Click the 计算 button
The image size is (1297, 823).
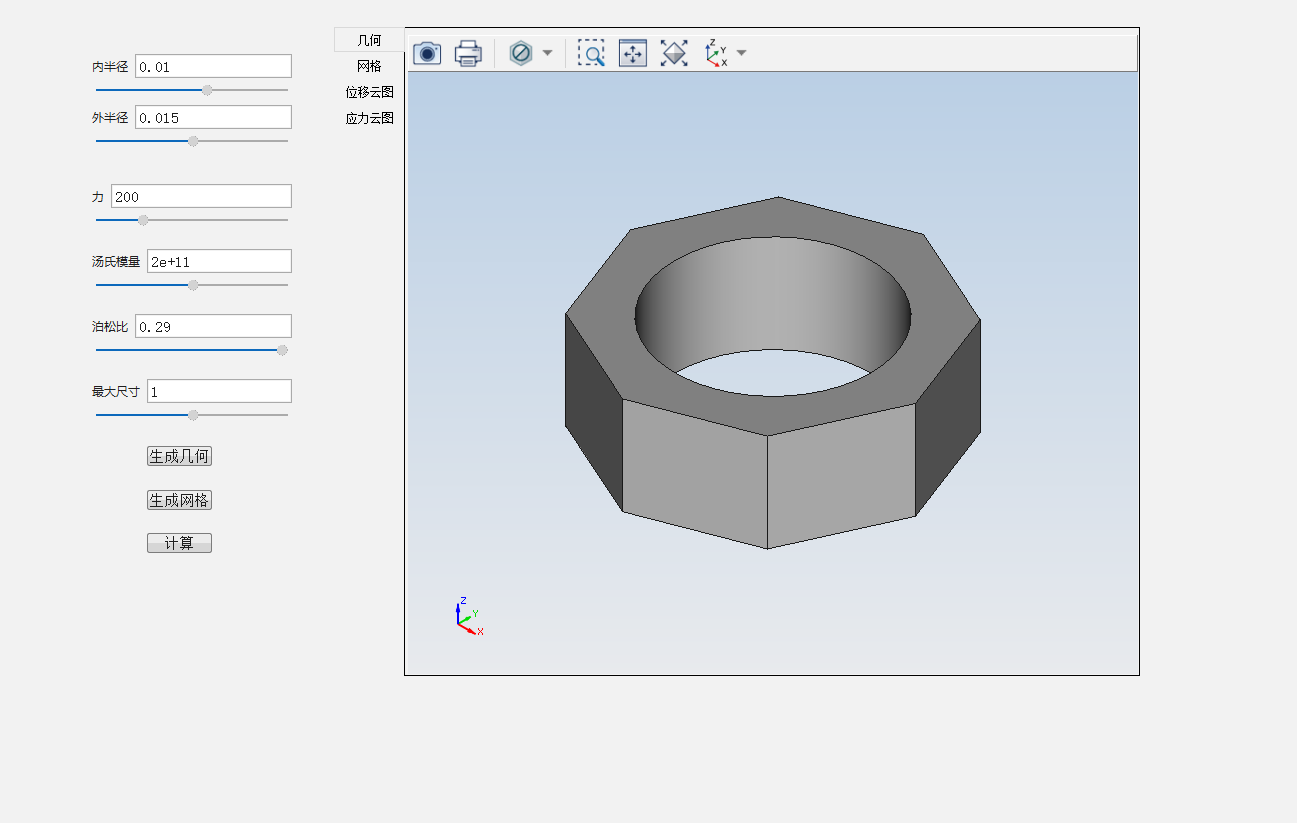179,543
